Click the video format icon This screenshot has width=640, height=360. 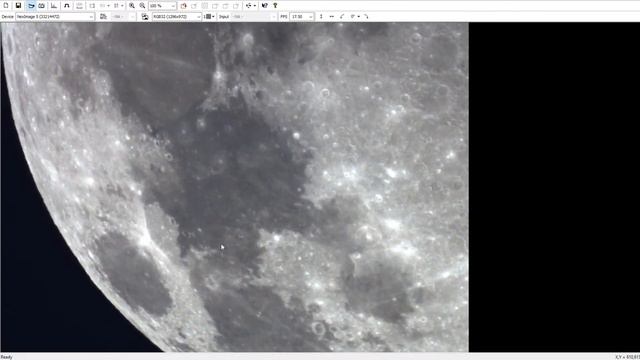tap(145, 17)
